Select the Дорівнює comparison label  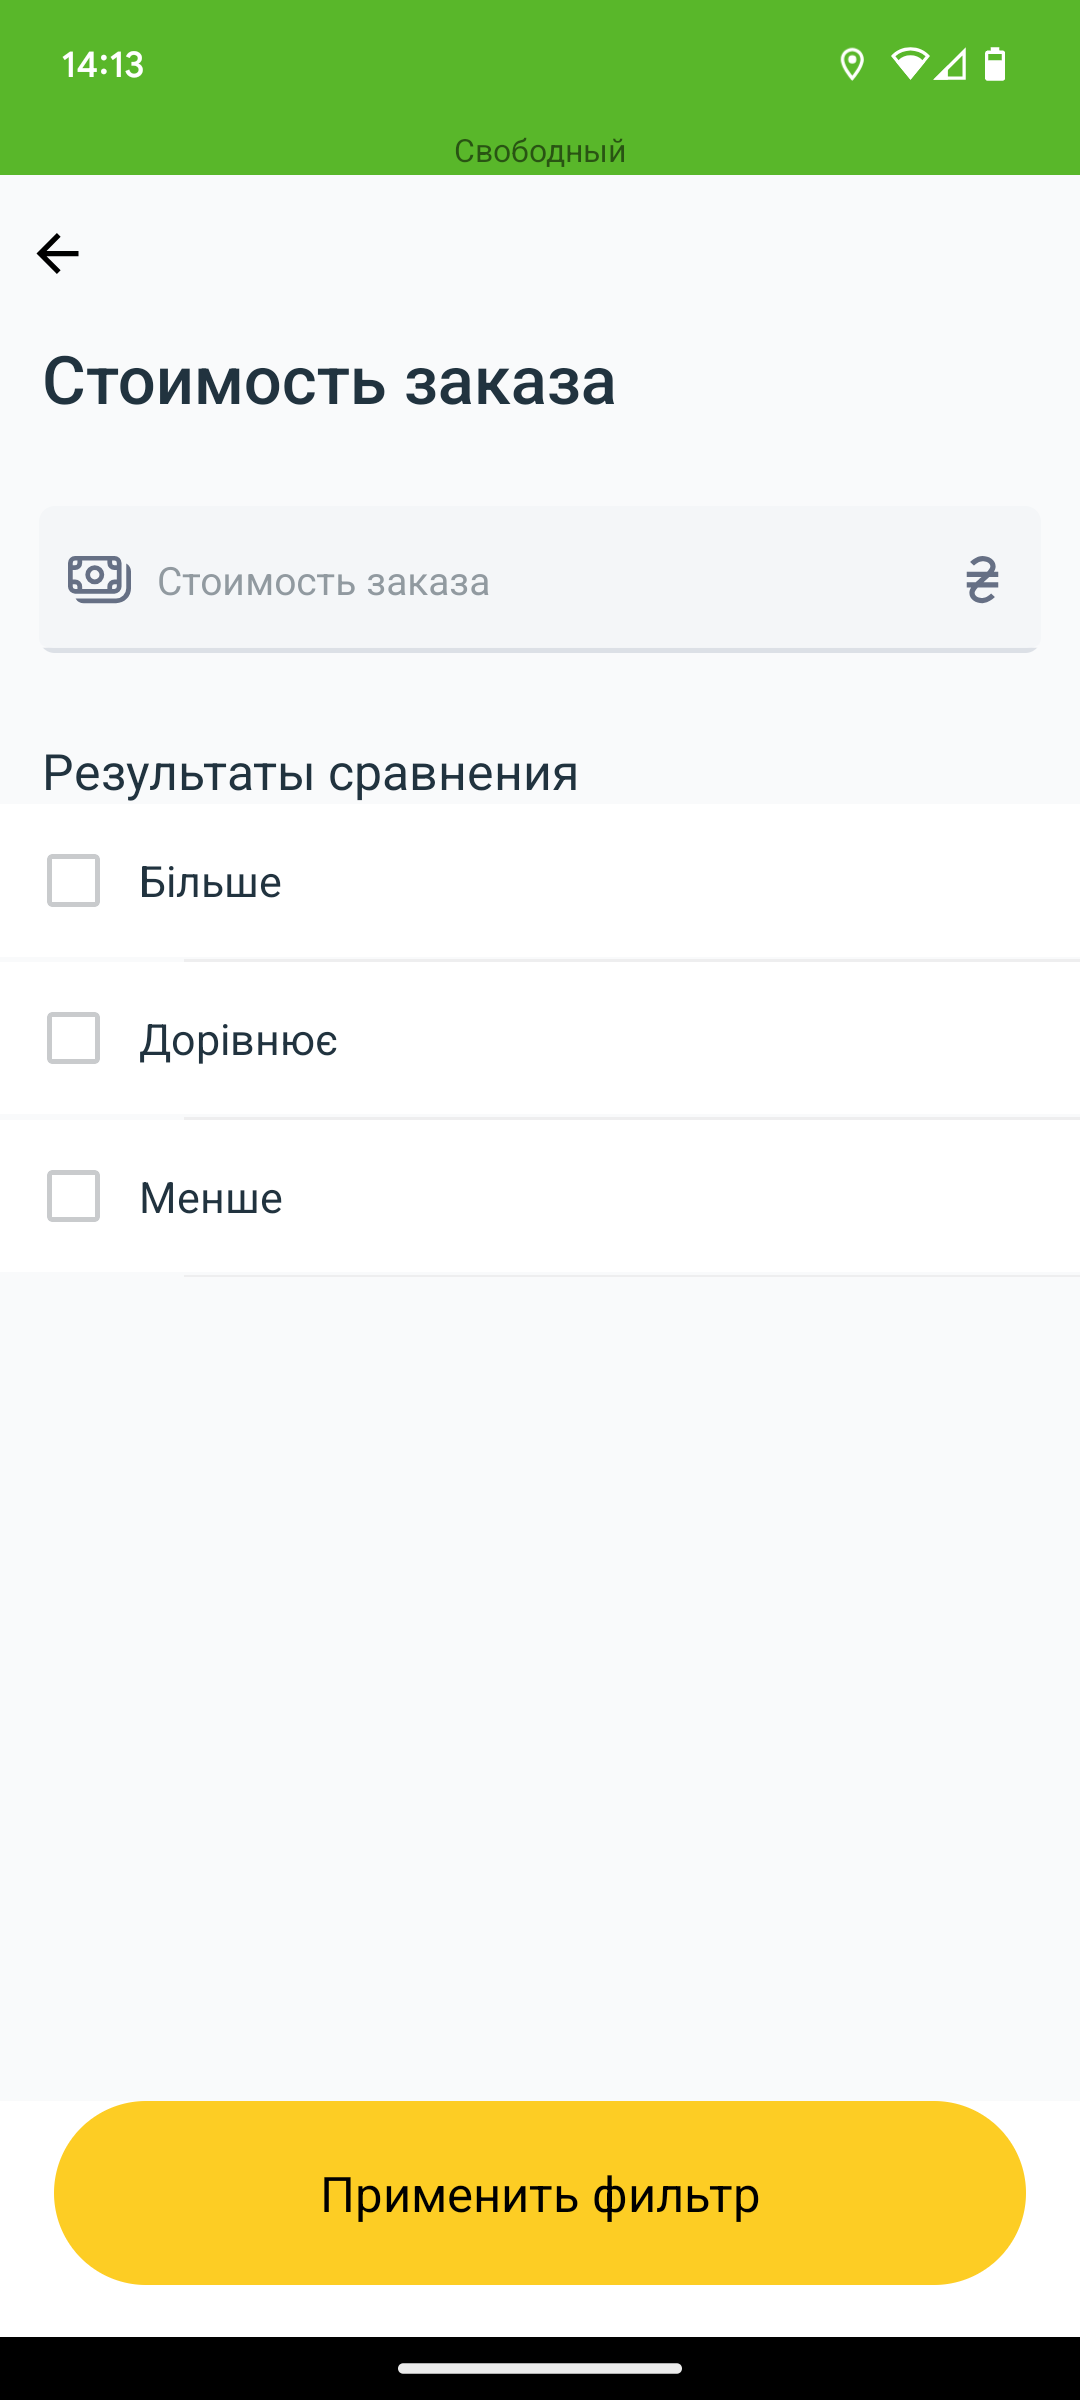(238, 1040)
